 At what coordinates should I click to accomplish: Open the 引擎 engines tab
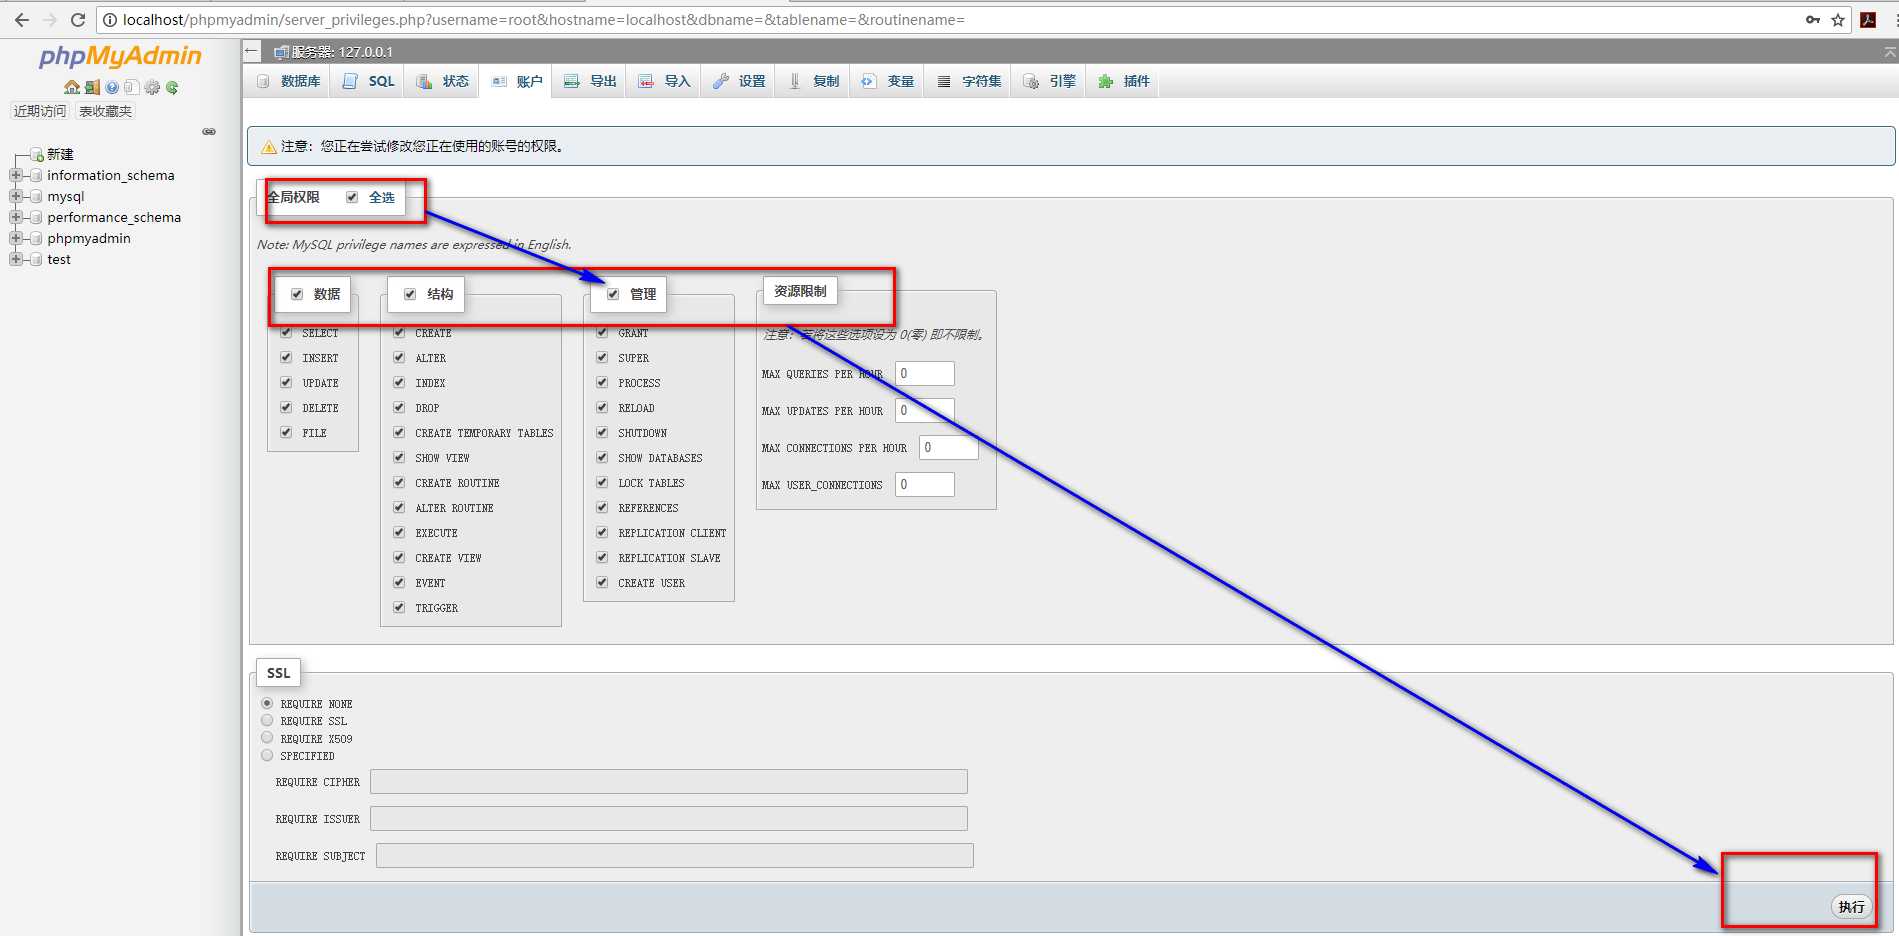click(x=1050, y=81)
